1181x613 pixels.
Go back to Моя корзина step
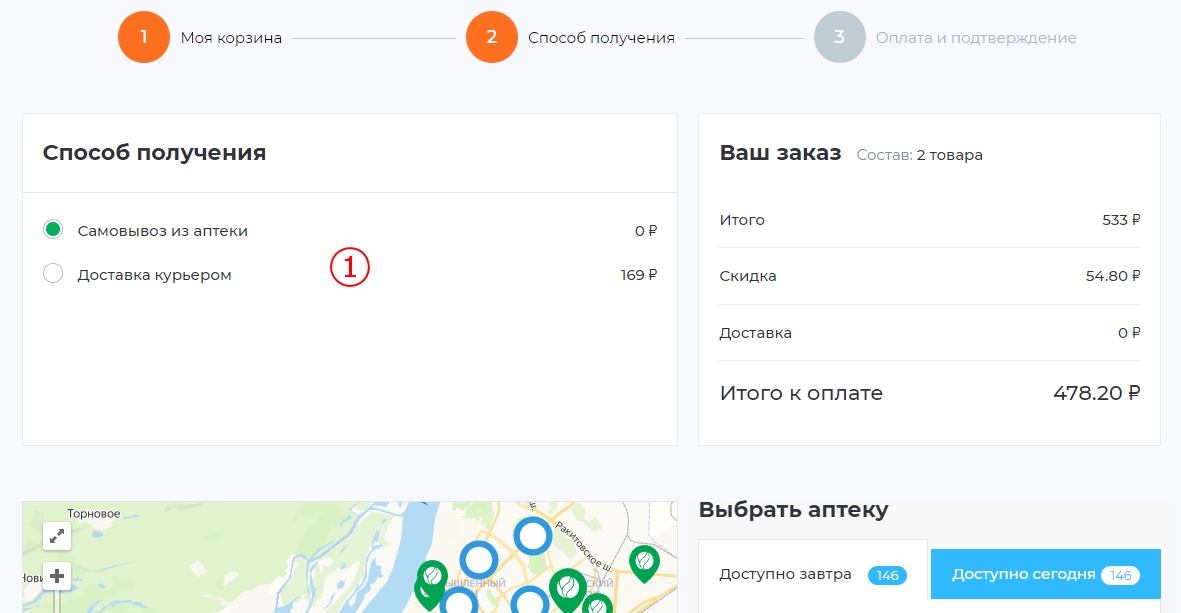click(x=231, y=38)
